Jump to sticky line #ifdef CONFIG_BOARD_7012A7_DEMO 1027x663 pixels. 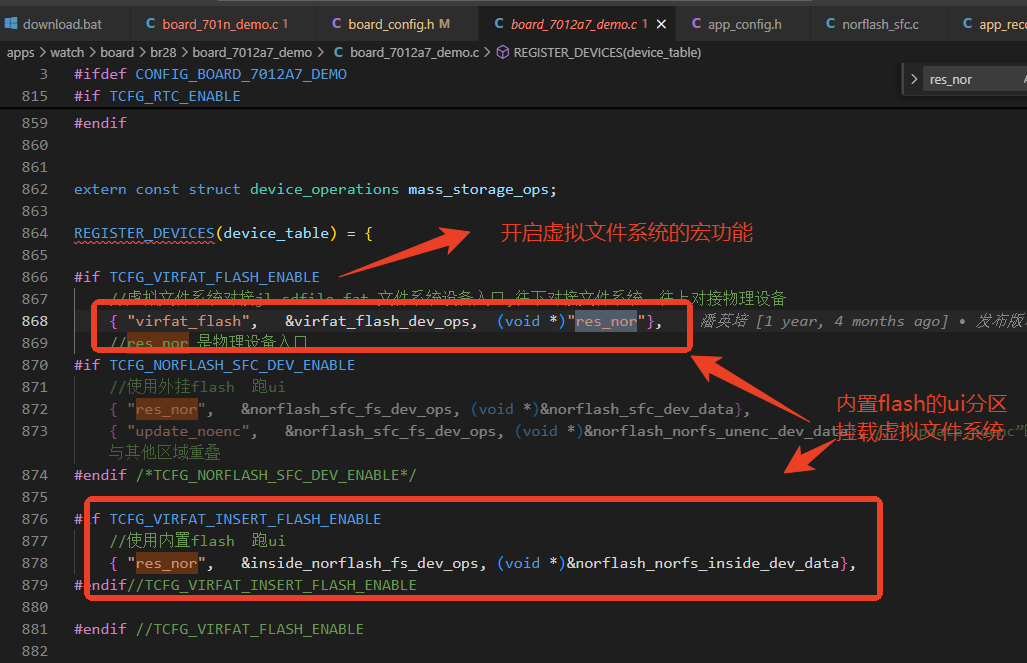click(x=210, y=74)
